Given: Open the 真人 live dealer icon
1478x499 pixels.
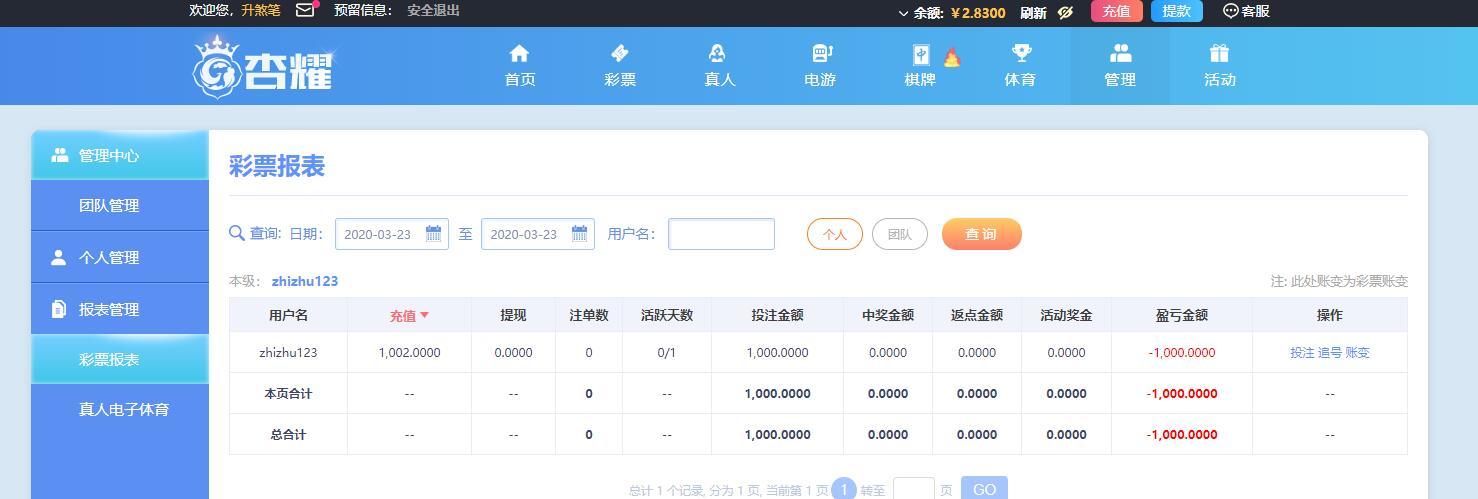Looking at the screenshot, I should [718, 54].
